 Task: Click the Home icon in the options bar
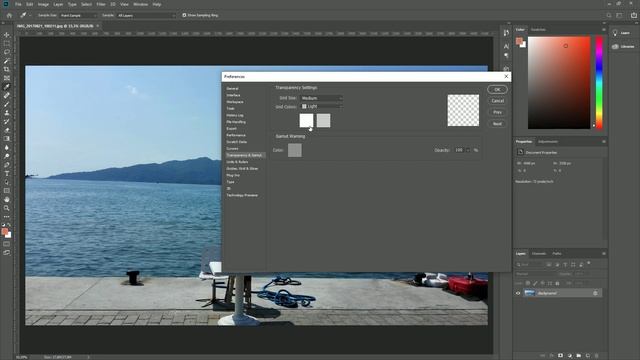(9, 15)
